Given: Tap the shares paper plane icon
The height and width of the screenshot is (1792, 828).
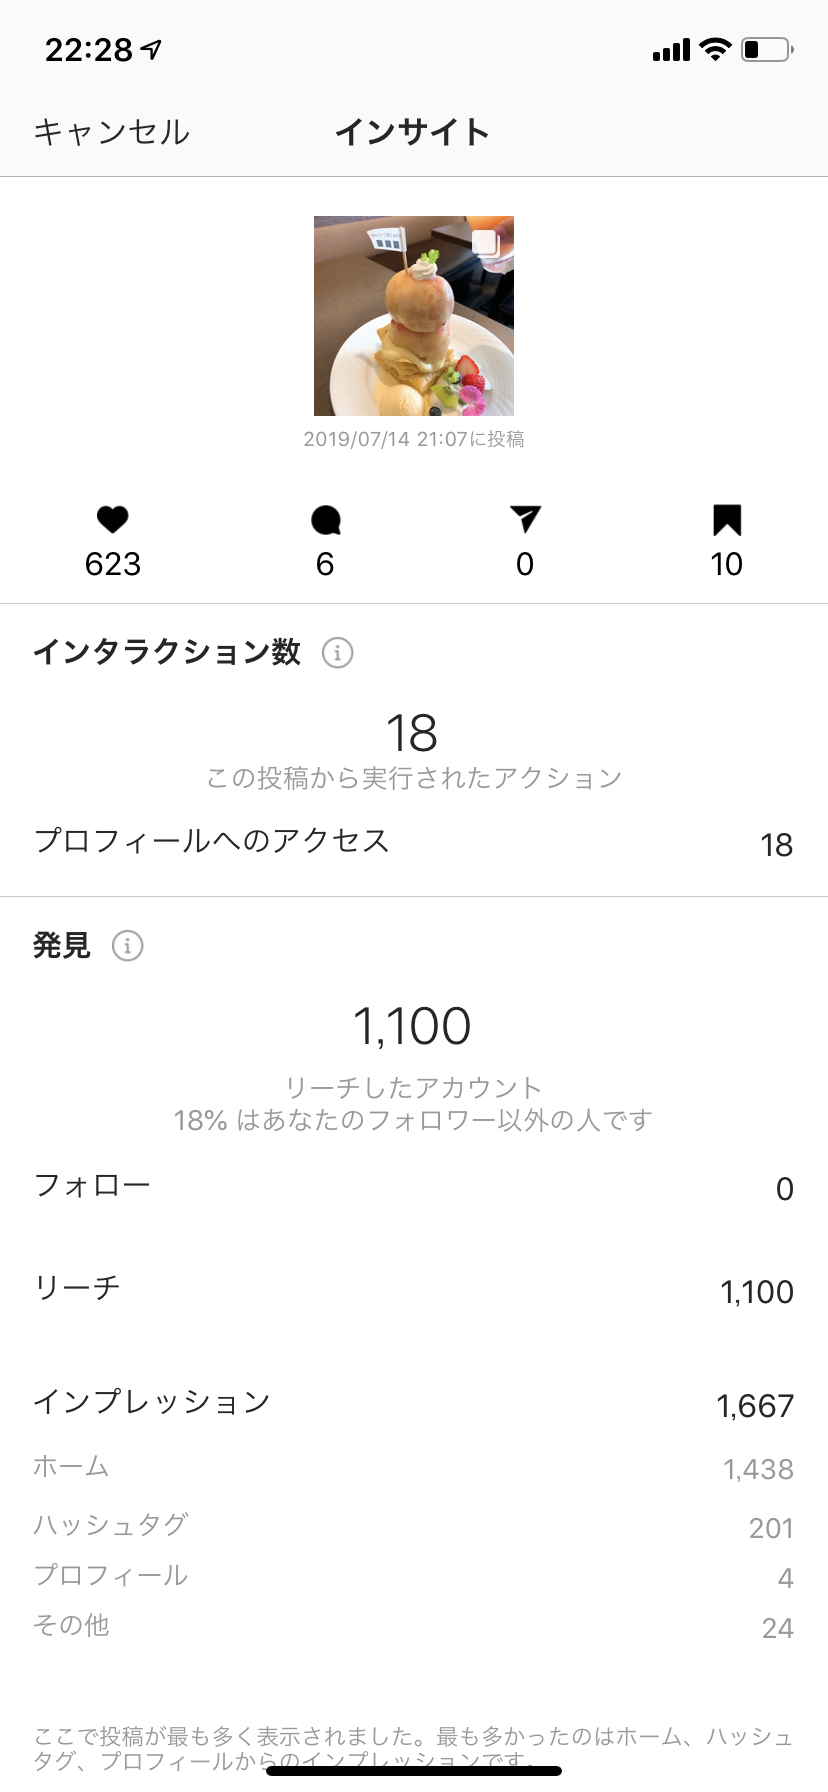Looking at the screenshot, I should point(525,519).
